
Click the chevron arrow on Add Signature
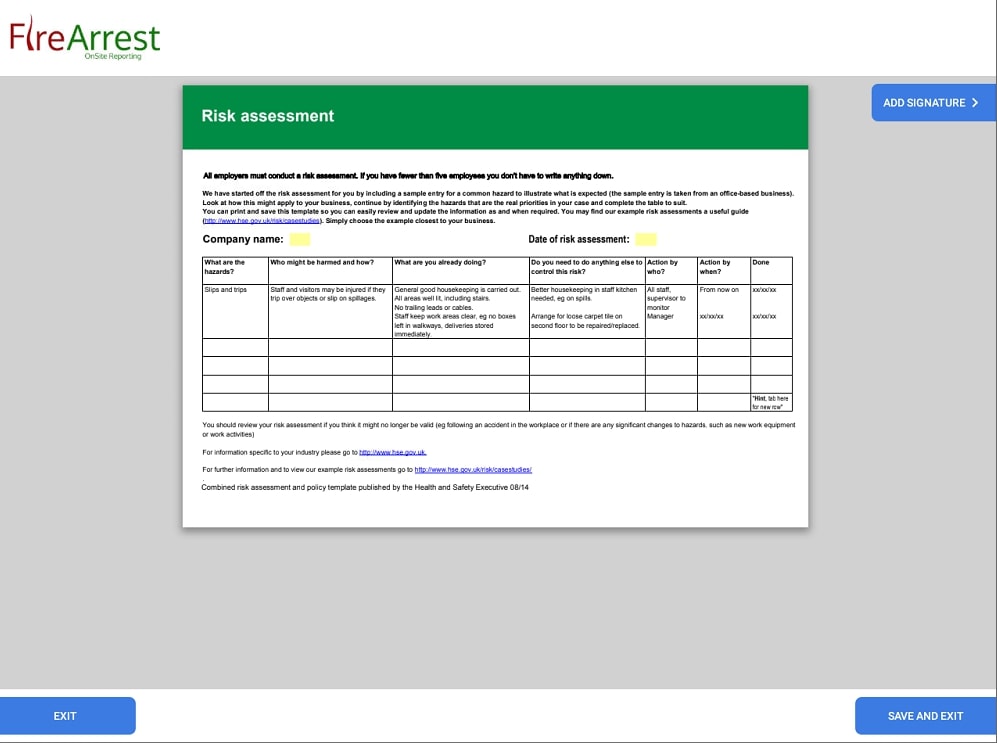point(975,102)
